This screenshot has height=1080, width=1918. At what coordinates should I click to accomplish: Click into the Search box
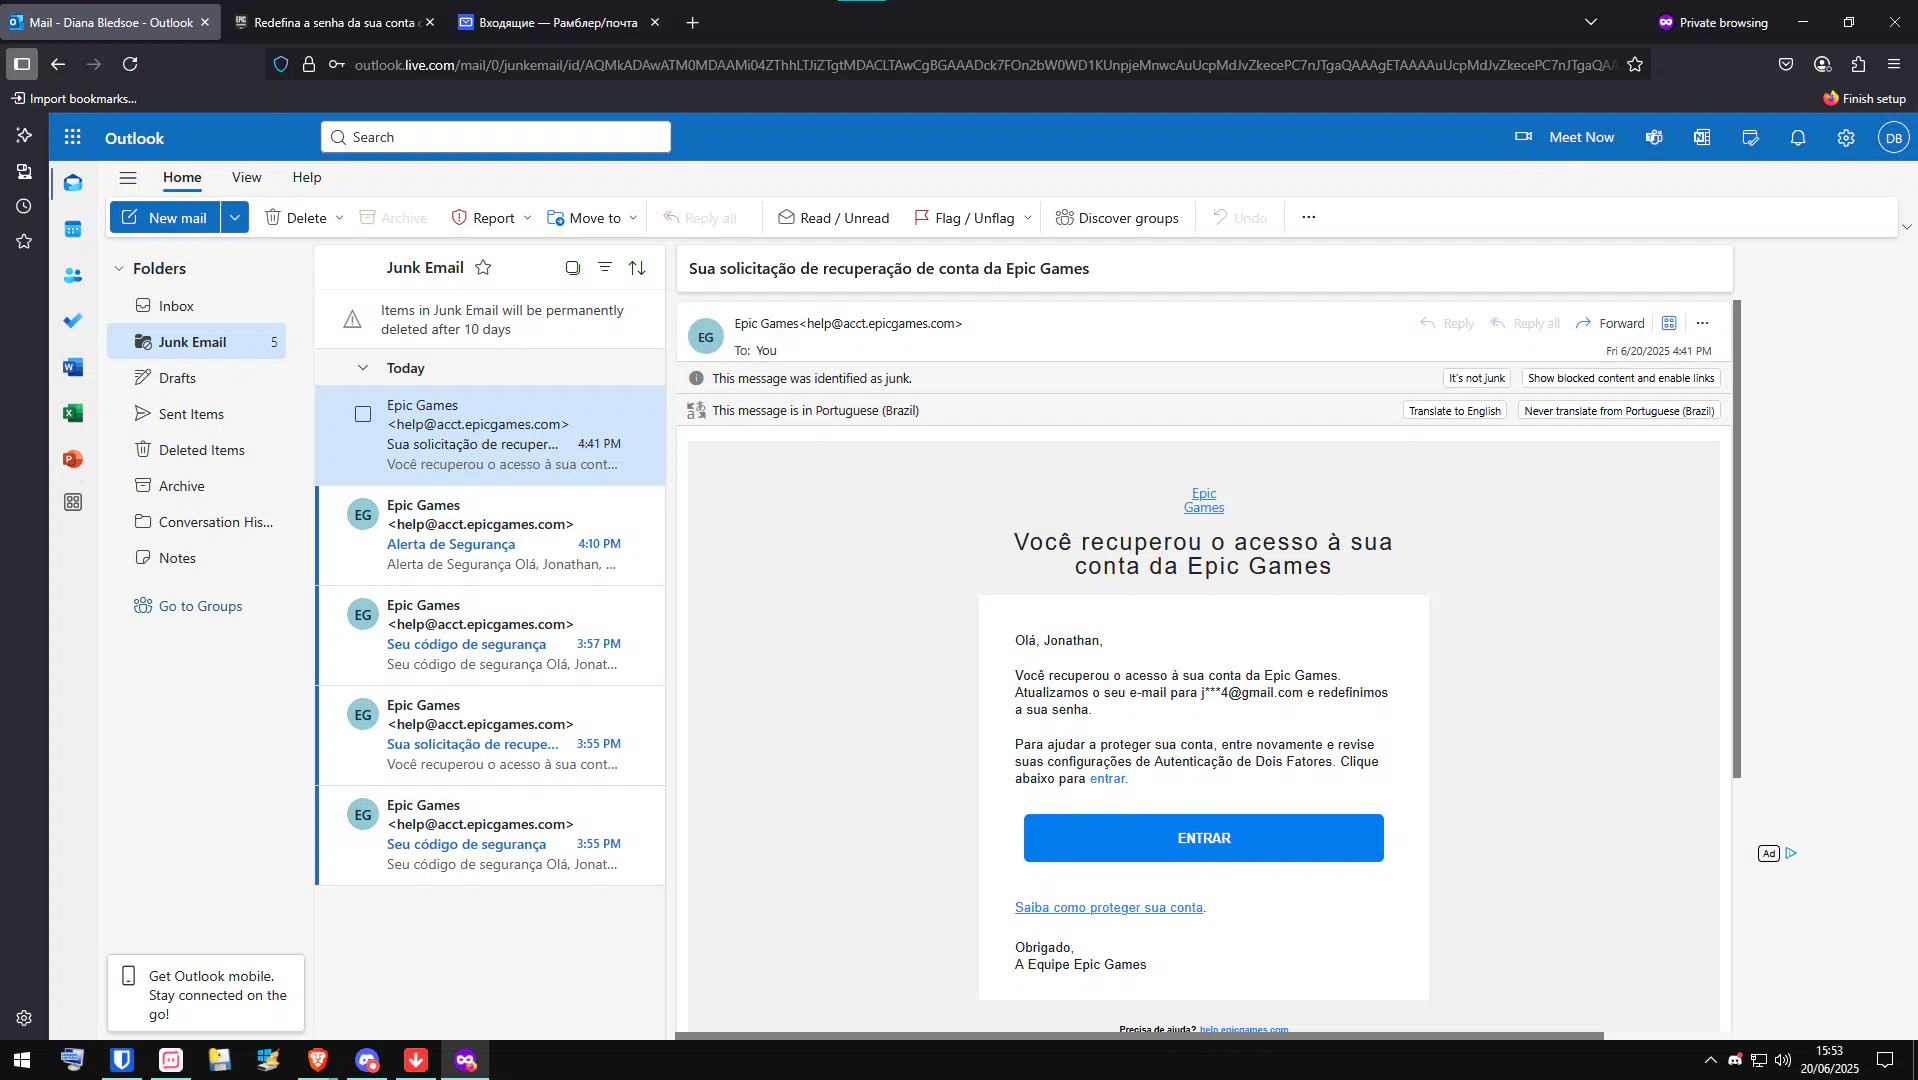pos(496,137)
